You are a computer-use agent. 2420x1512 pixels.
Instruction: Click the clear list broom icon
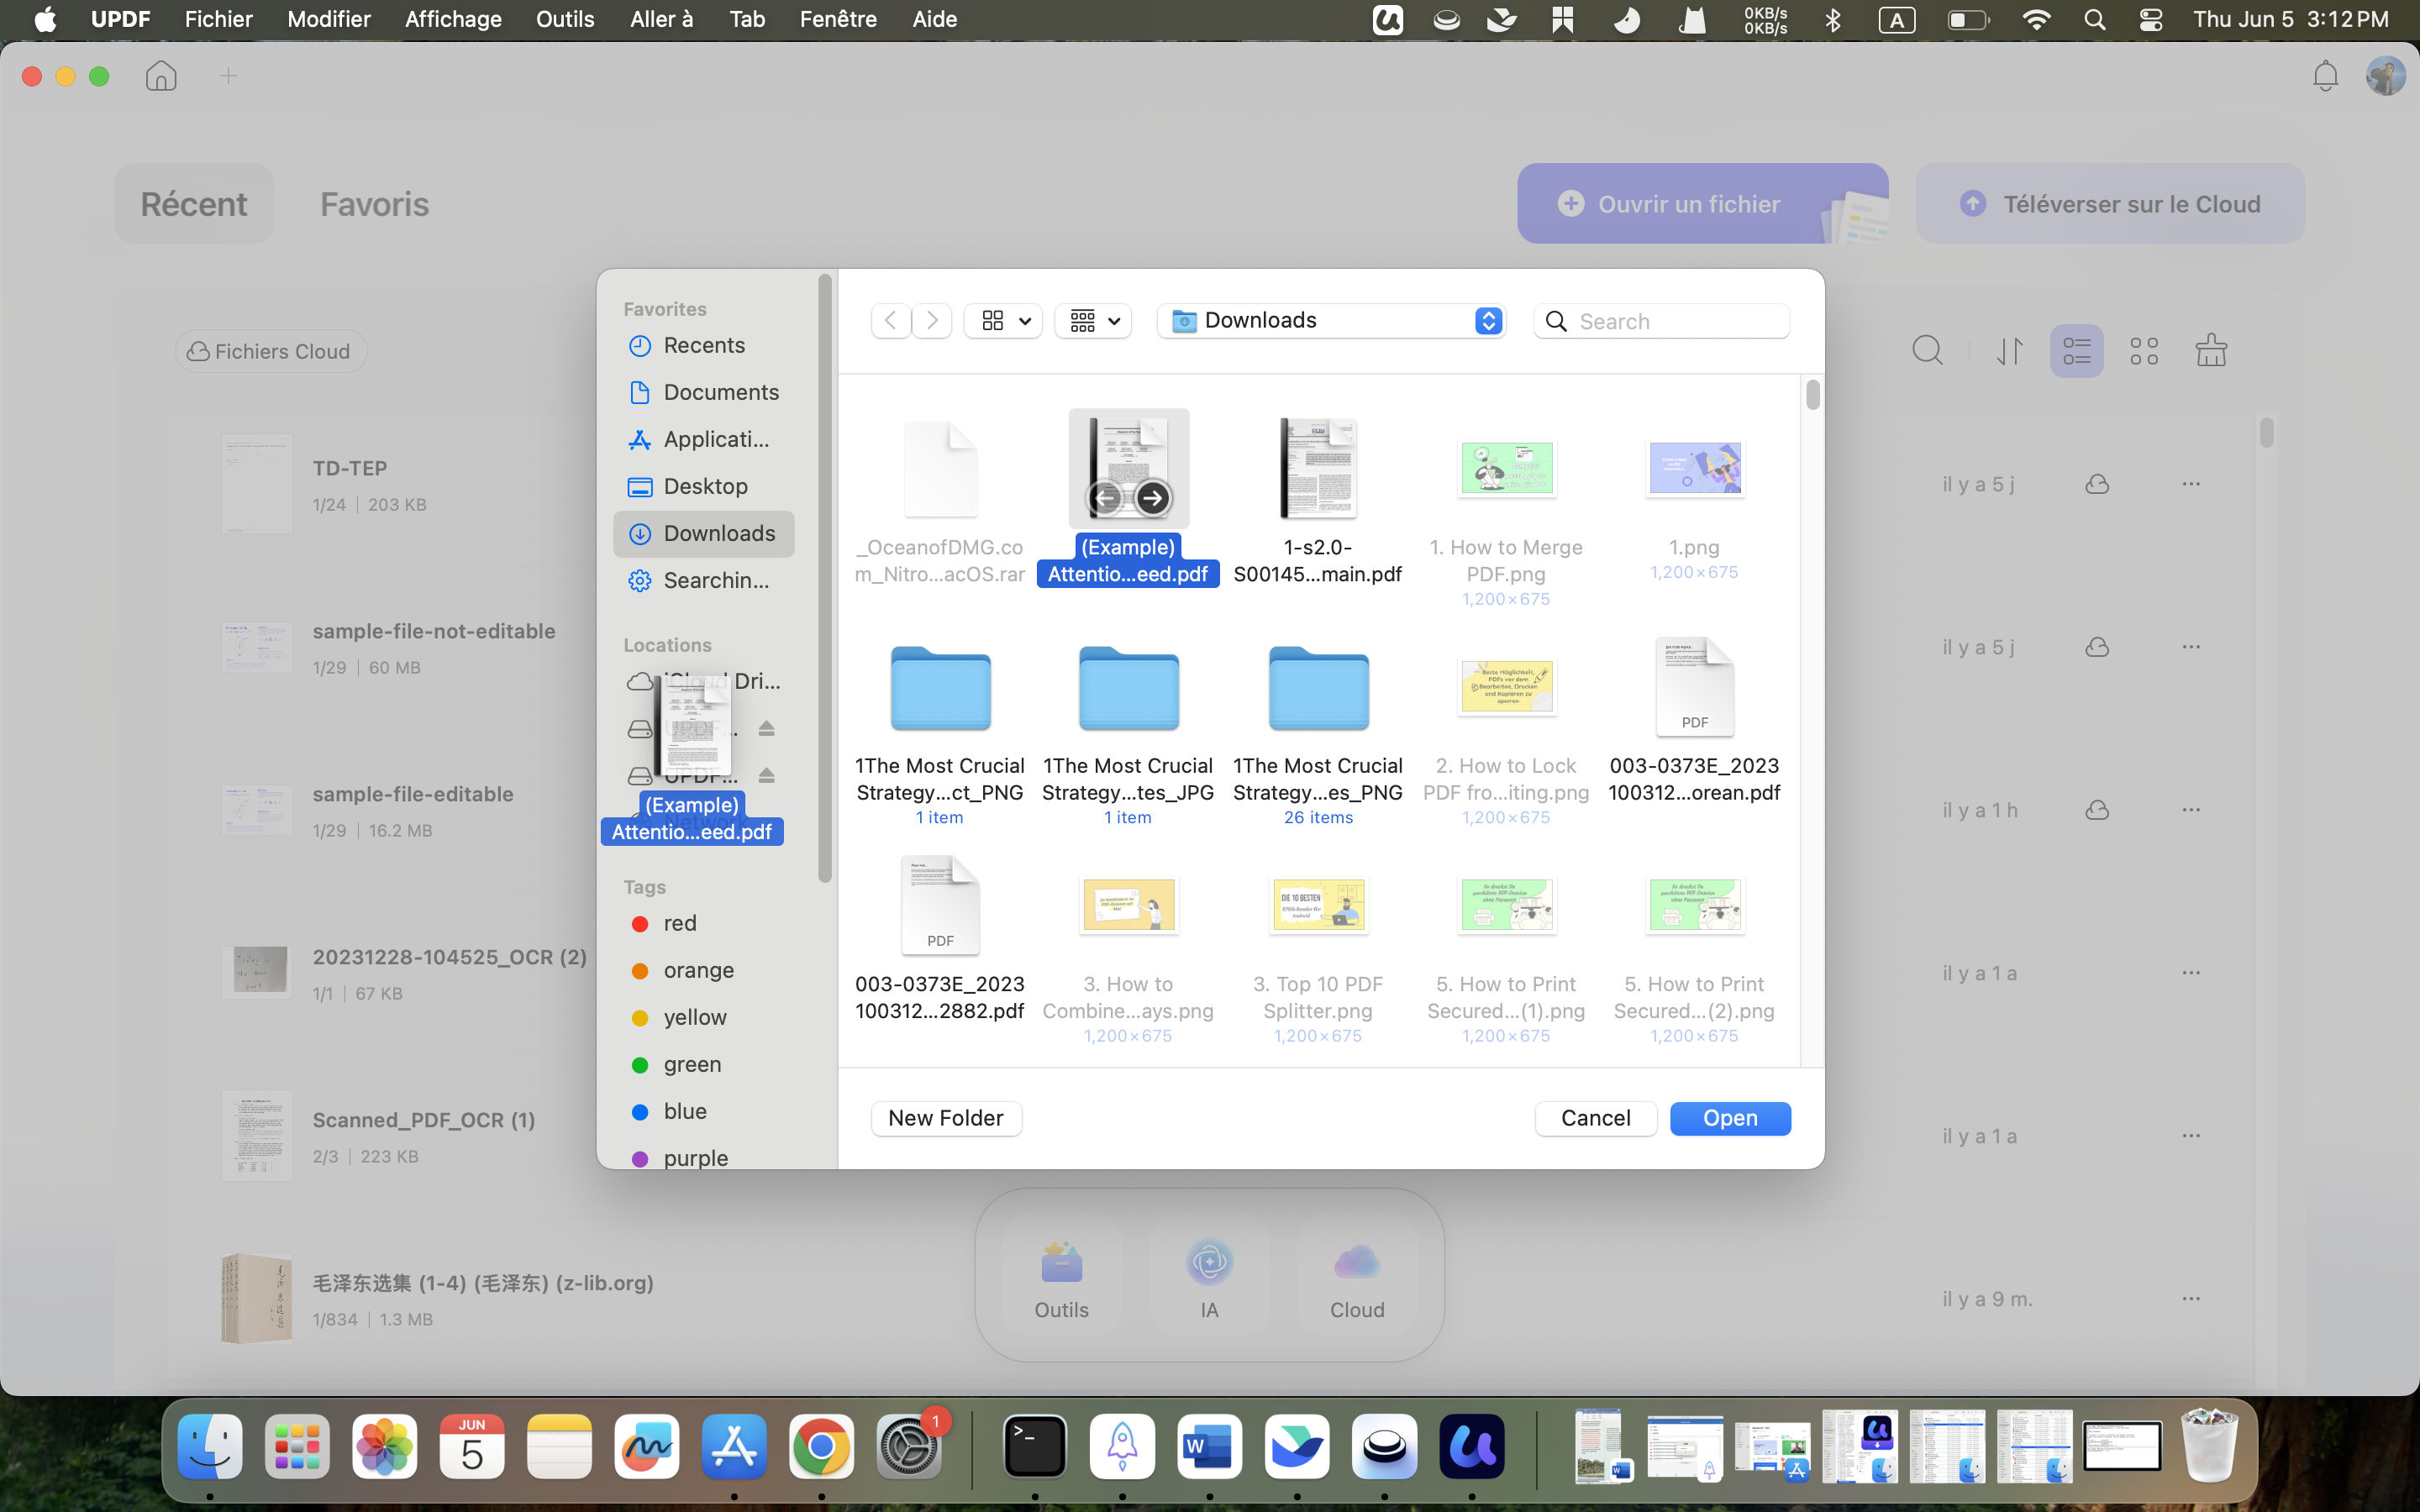coord(2211,351)
